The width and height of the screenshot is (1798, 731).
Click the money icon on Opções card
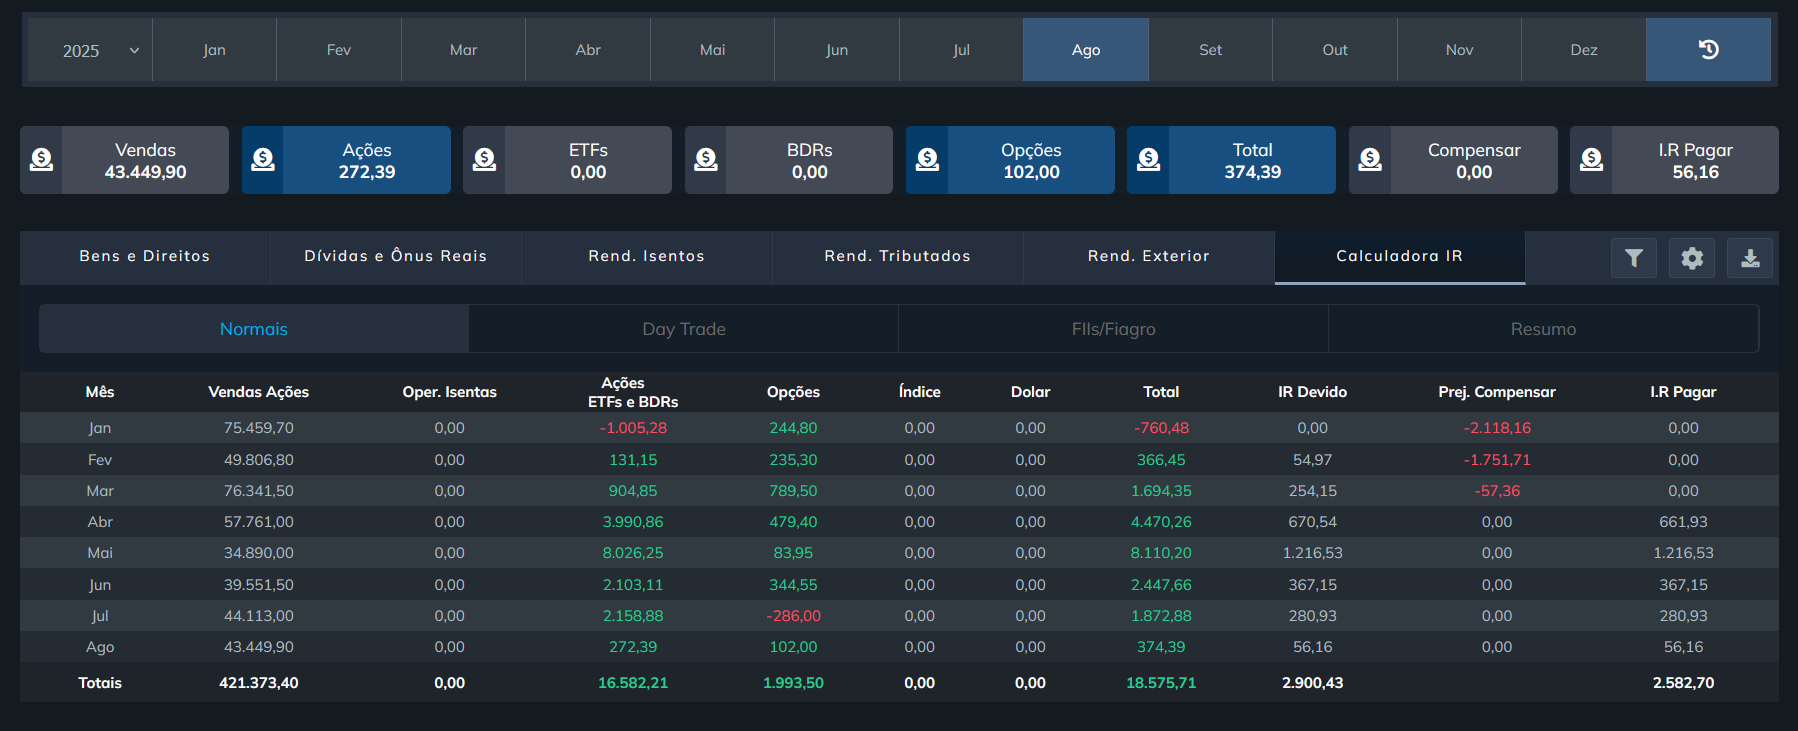pyautogui.click(x=927, y=160)
